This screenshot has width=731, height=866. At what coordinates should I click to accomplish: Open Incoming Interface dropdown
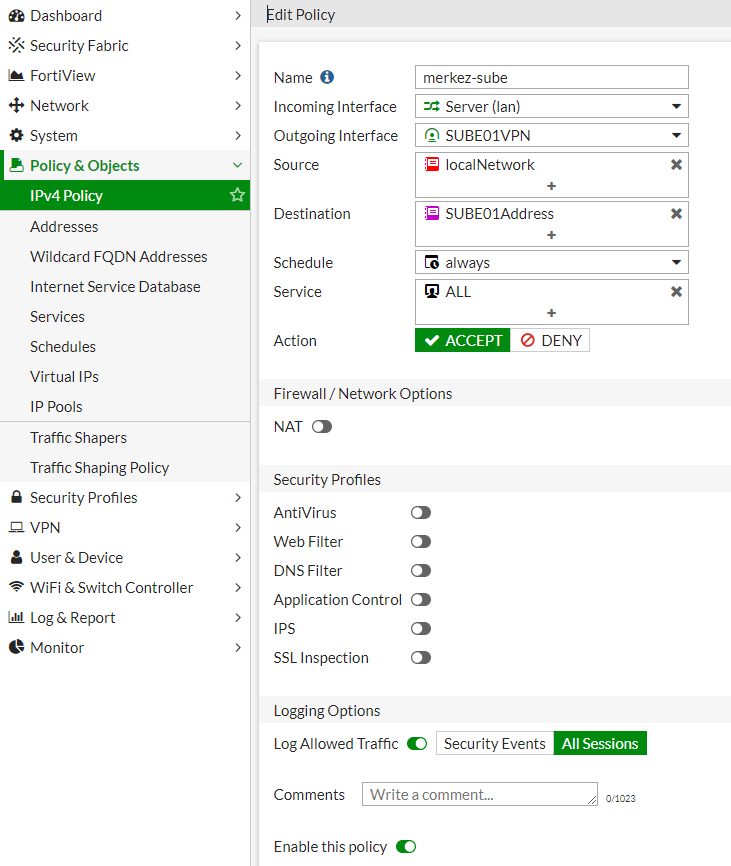[x=552, y=107]
